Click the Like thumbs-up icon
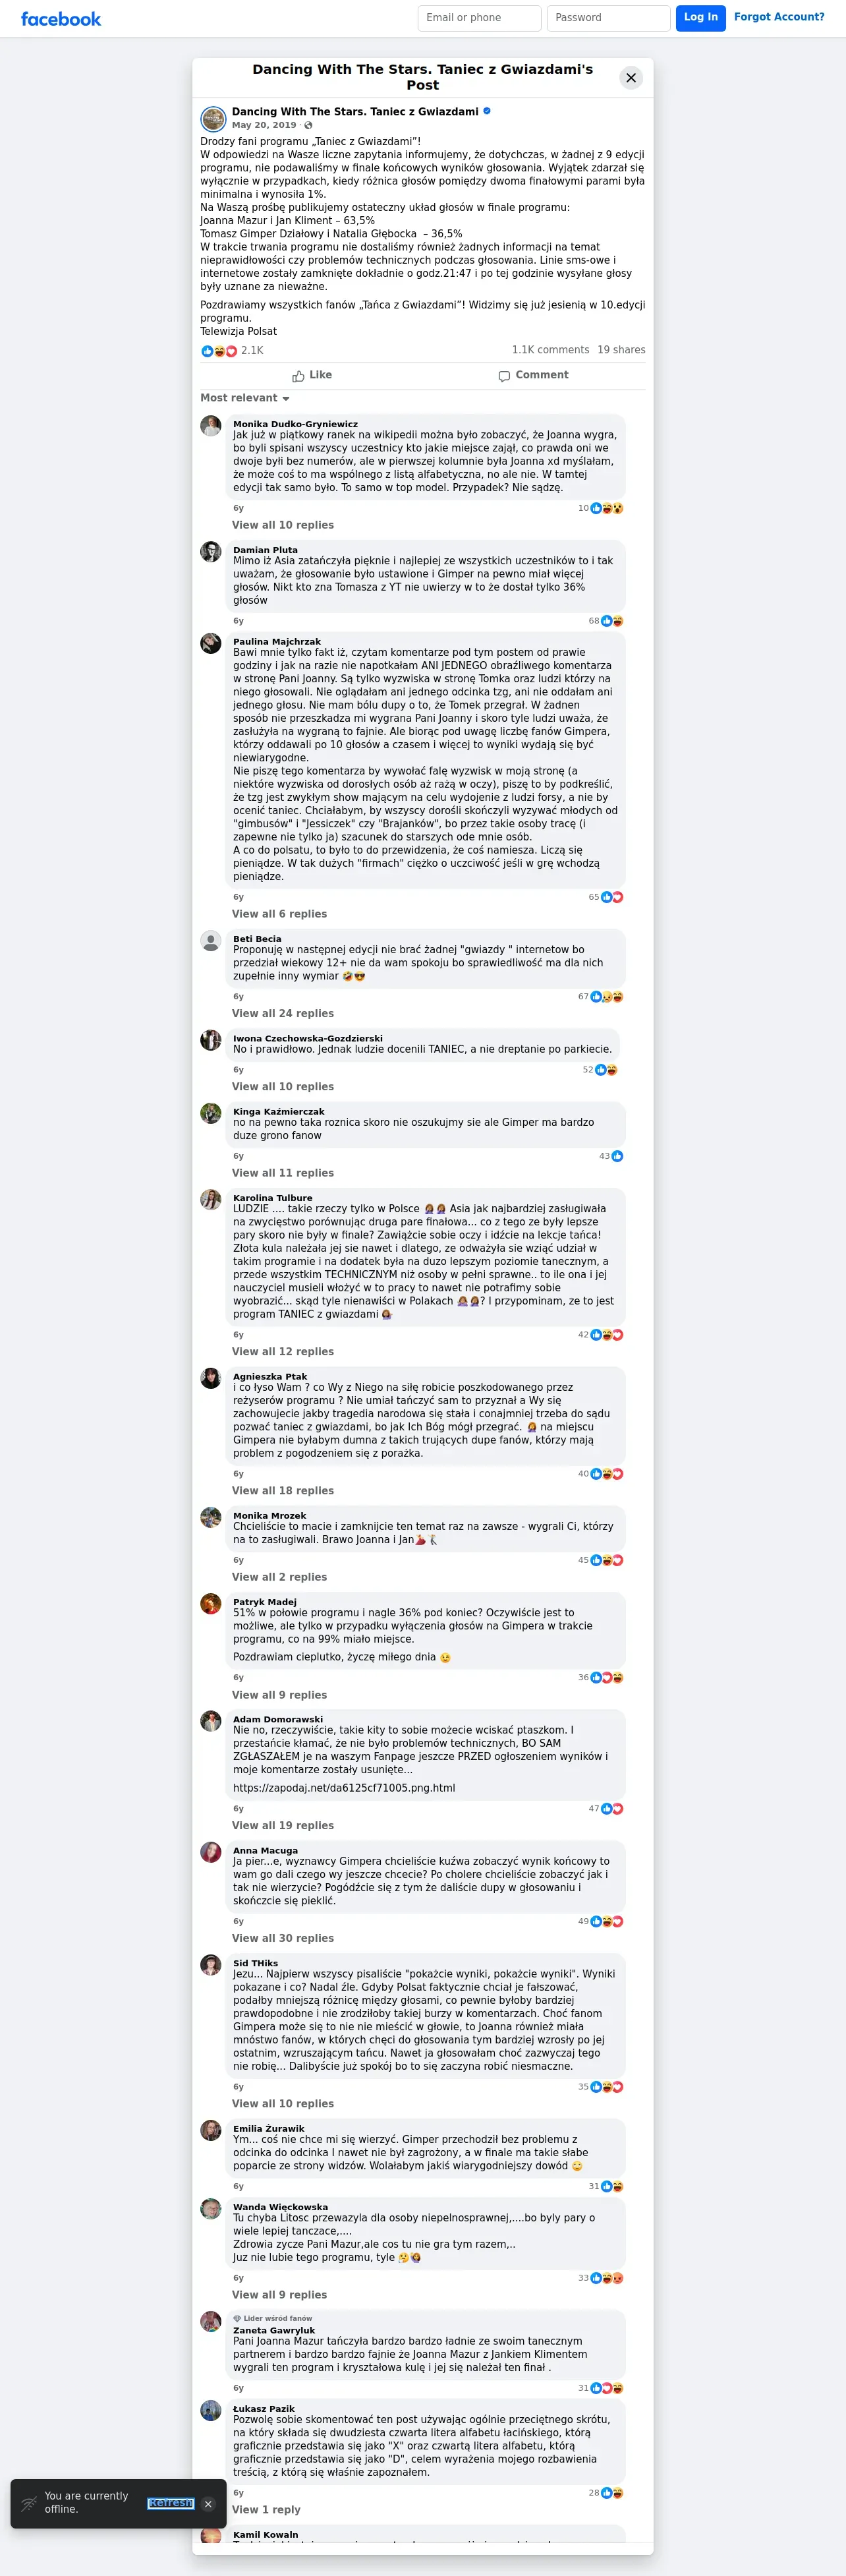This screenshot has width=846, height=2576. pyautogui.click(x=298, y=376)
